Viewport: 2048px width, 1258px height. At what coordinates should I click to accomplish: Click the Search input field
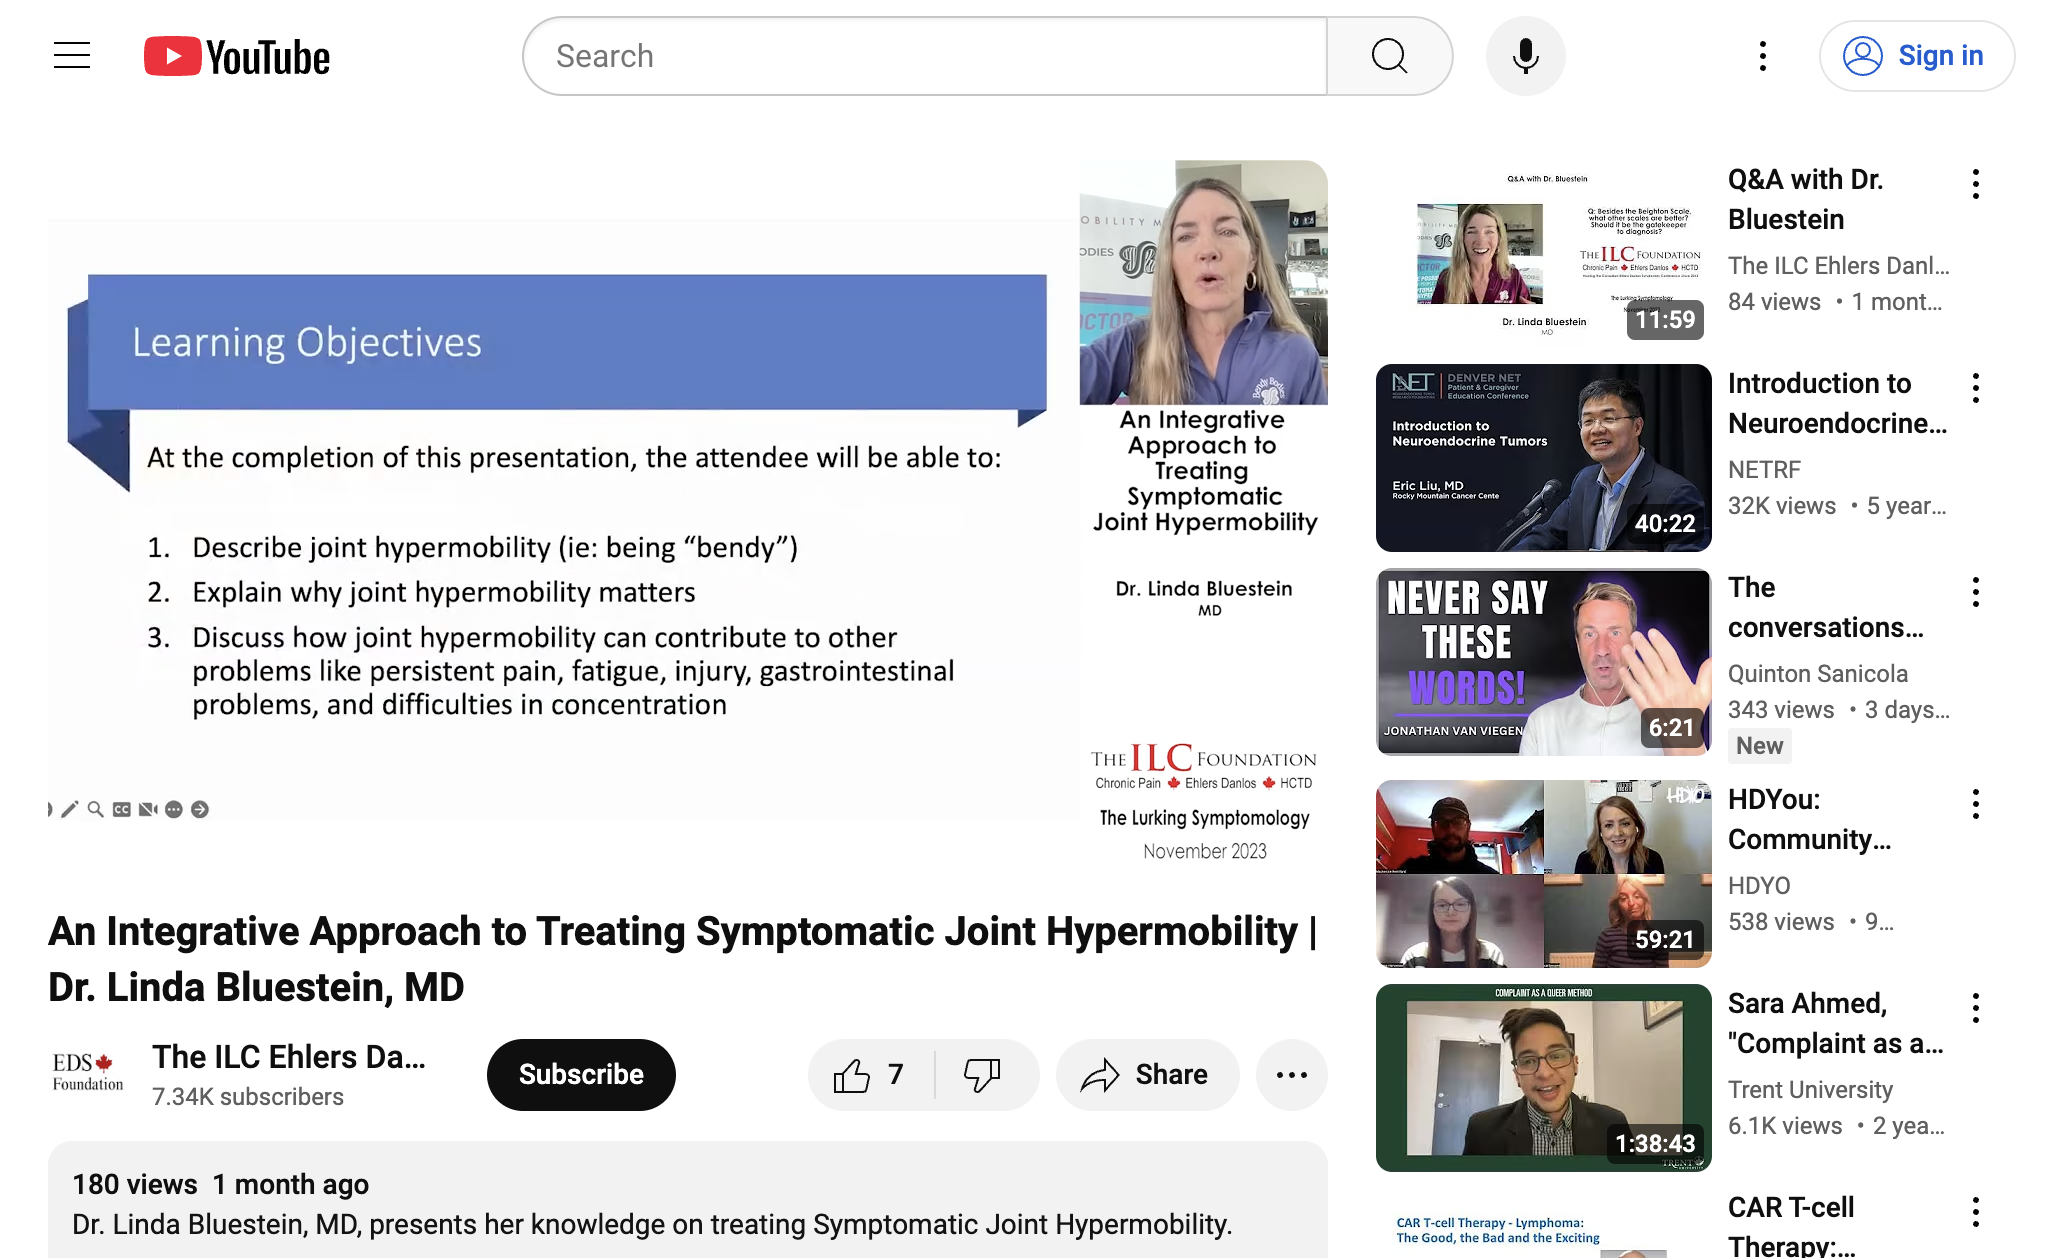[925, 56]
